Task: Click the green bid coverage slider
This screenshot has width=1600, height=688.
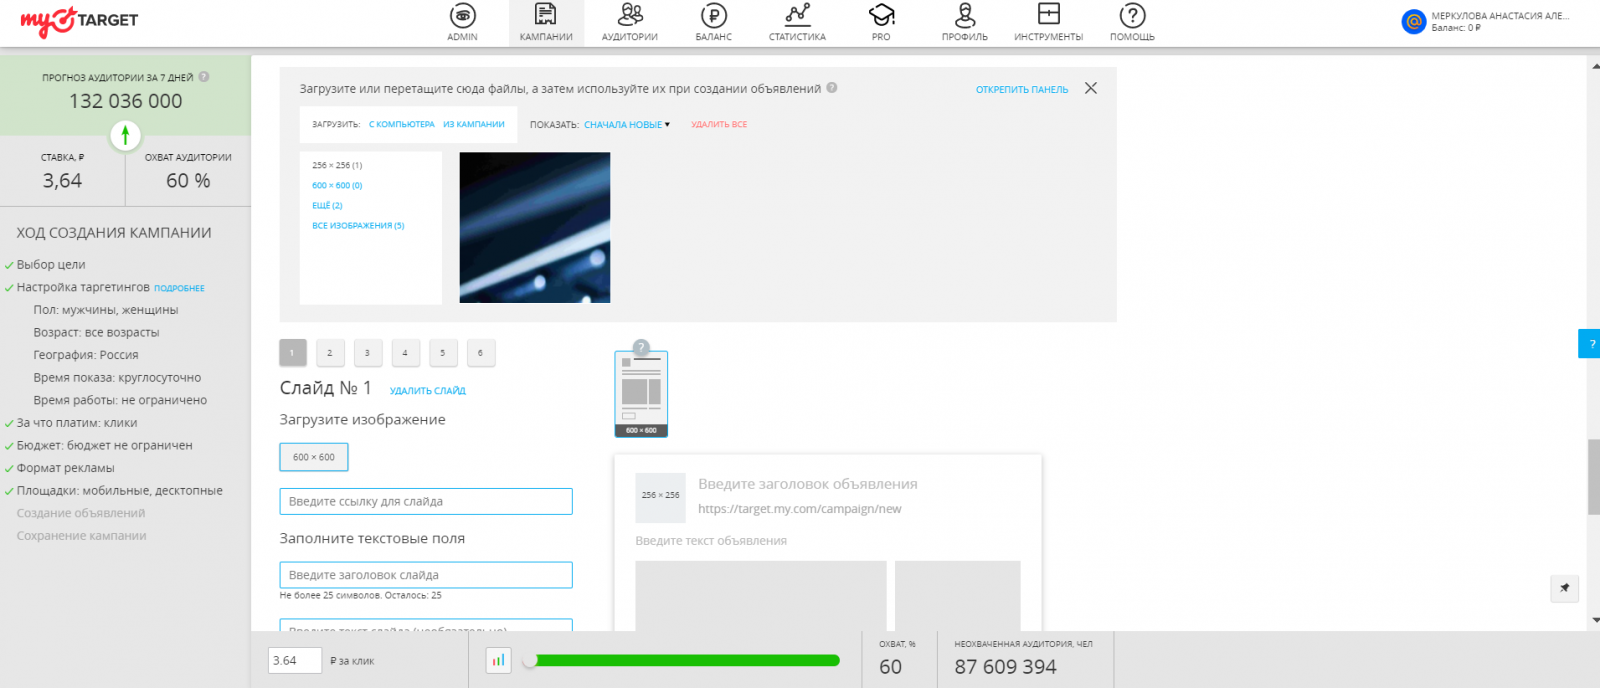Action: coord(682,660)
